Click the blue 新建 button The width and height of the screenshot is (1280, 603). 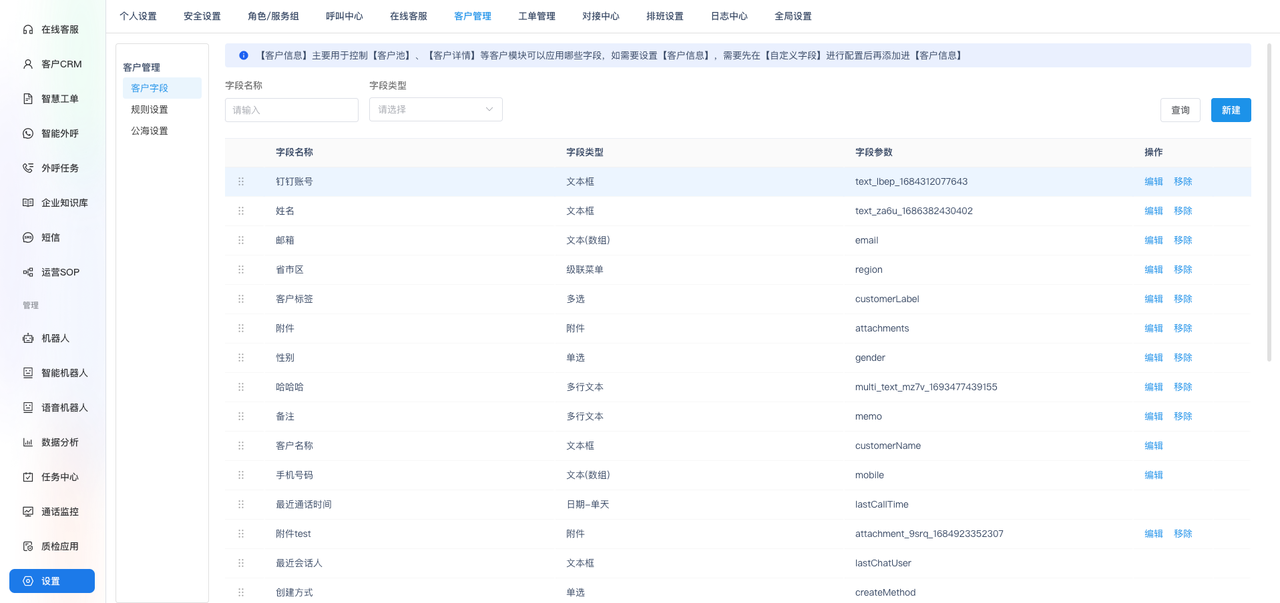1231,110
